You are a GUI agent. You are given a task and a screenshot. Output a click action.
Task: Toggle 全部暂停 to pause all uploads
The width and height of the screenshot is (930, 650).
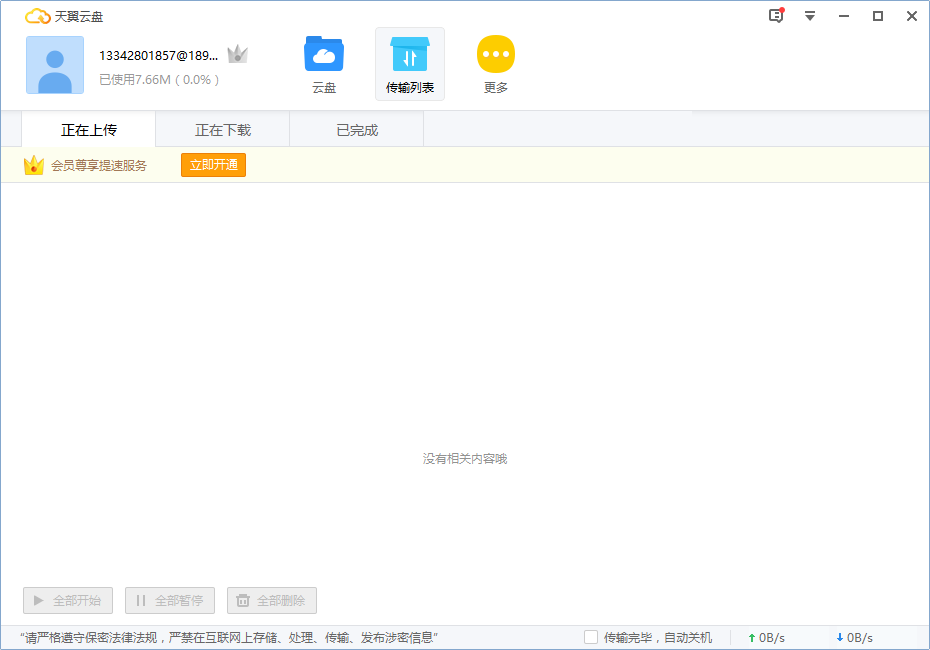click(169, 600)
